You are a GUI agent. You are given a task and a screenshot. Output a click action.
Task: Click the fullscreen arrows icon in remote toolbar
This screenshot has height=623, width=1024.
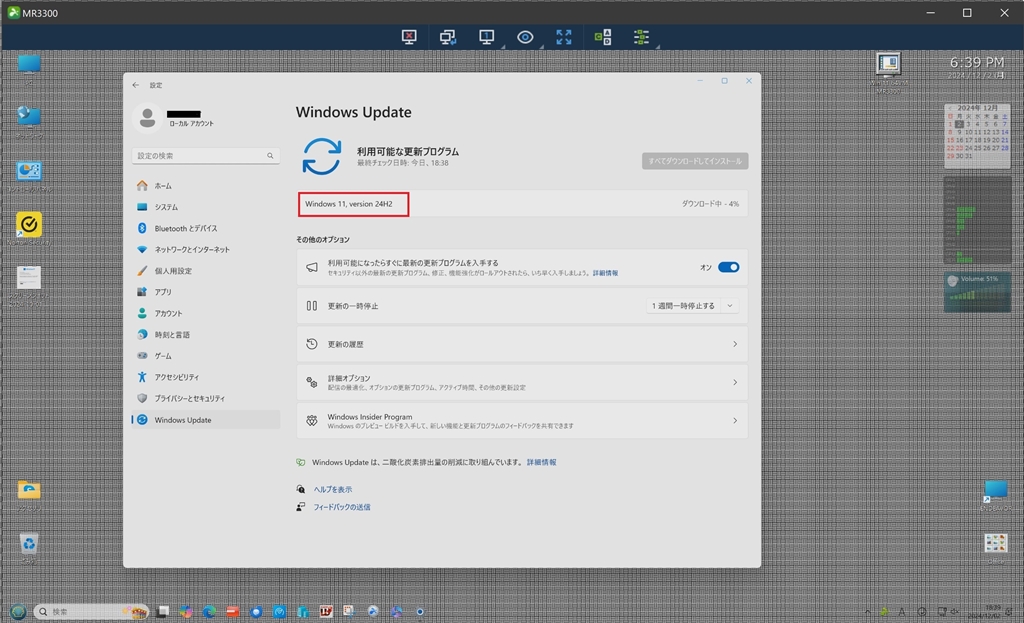[564, 37]
